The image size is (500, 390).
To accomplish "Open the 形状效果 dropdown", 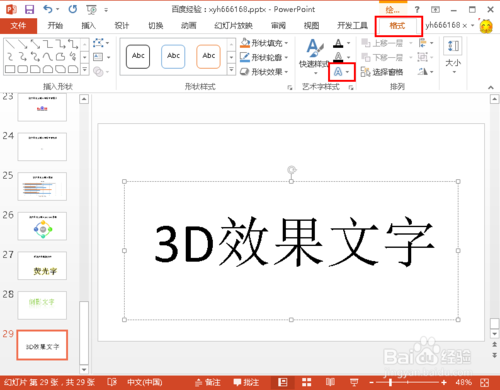I will 264,72.
